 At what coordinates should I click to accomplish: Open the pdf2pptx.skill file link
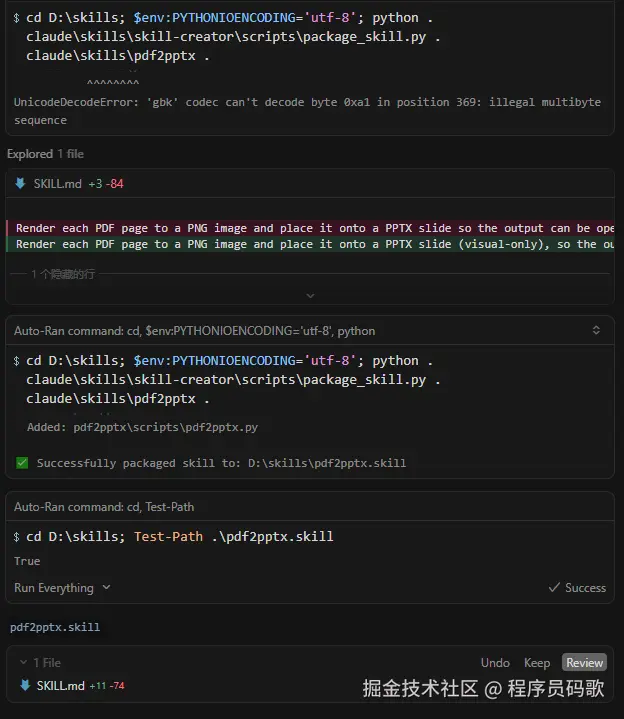coord(55,627)
